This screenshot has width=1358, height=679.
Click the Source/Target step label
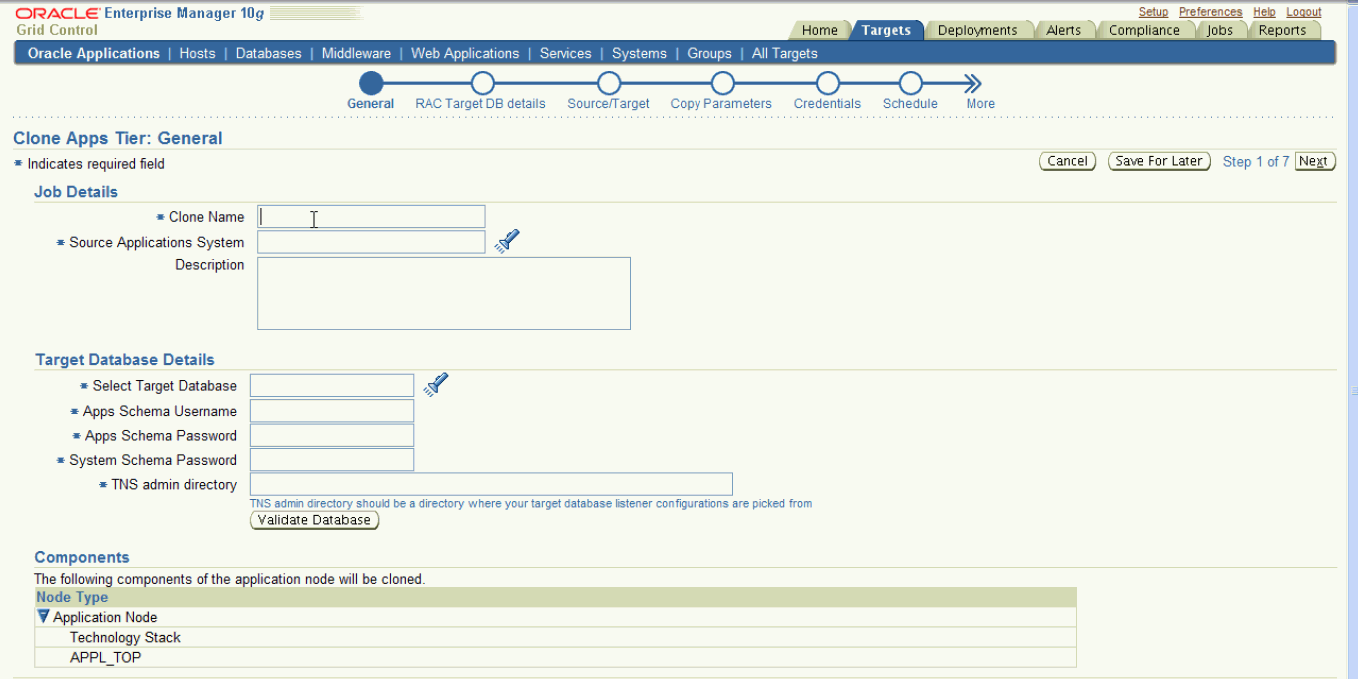tap(608, 103)
